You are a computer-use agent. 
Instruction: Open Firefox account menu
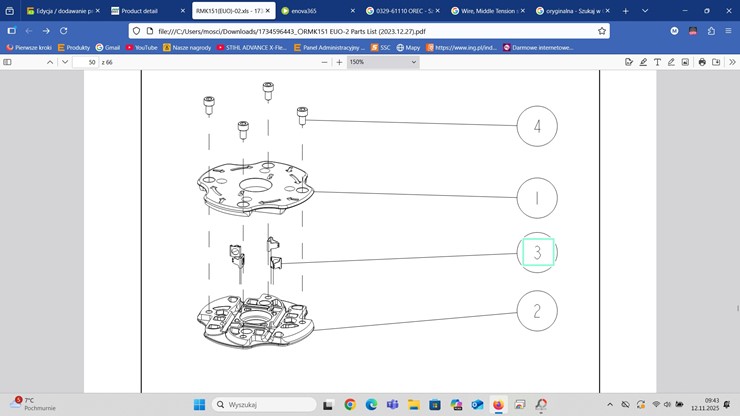click(674, 31)
